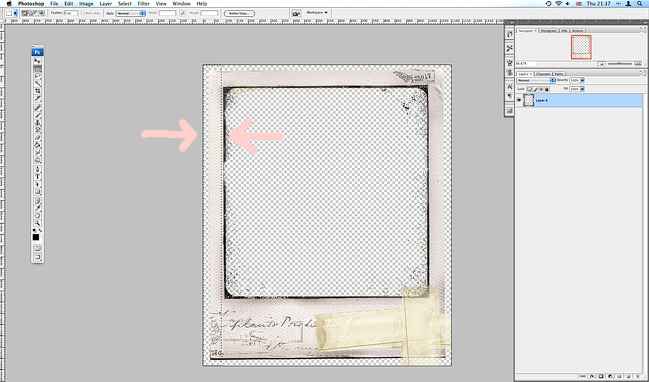This screenshot has width=649, height=382.
Task: Open the Go to Bridge icon
Action: point(296,13)
